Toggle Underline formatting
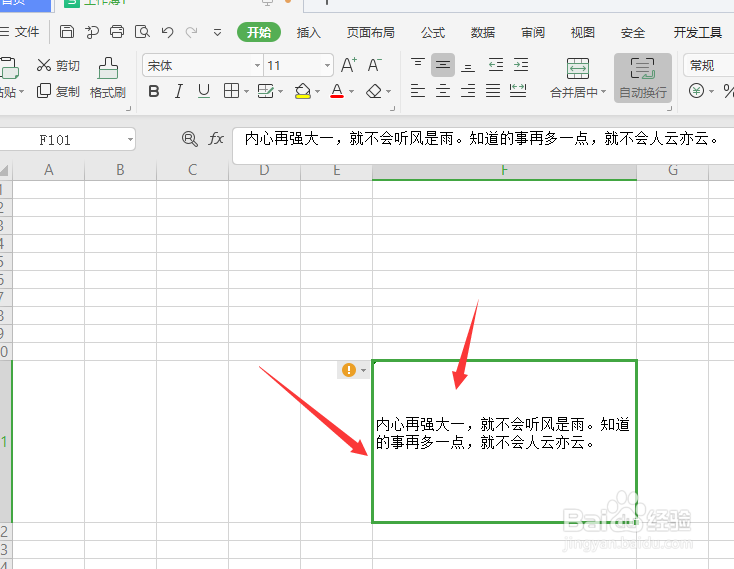This screenshot has height=569, width=734. coord(204,91)
